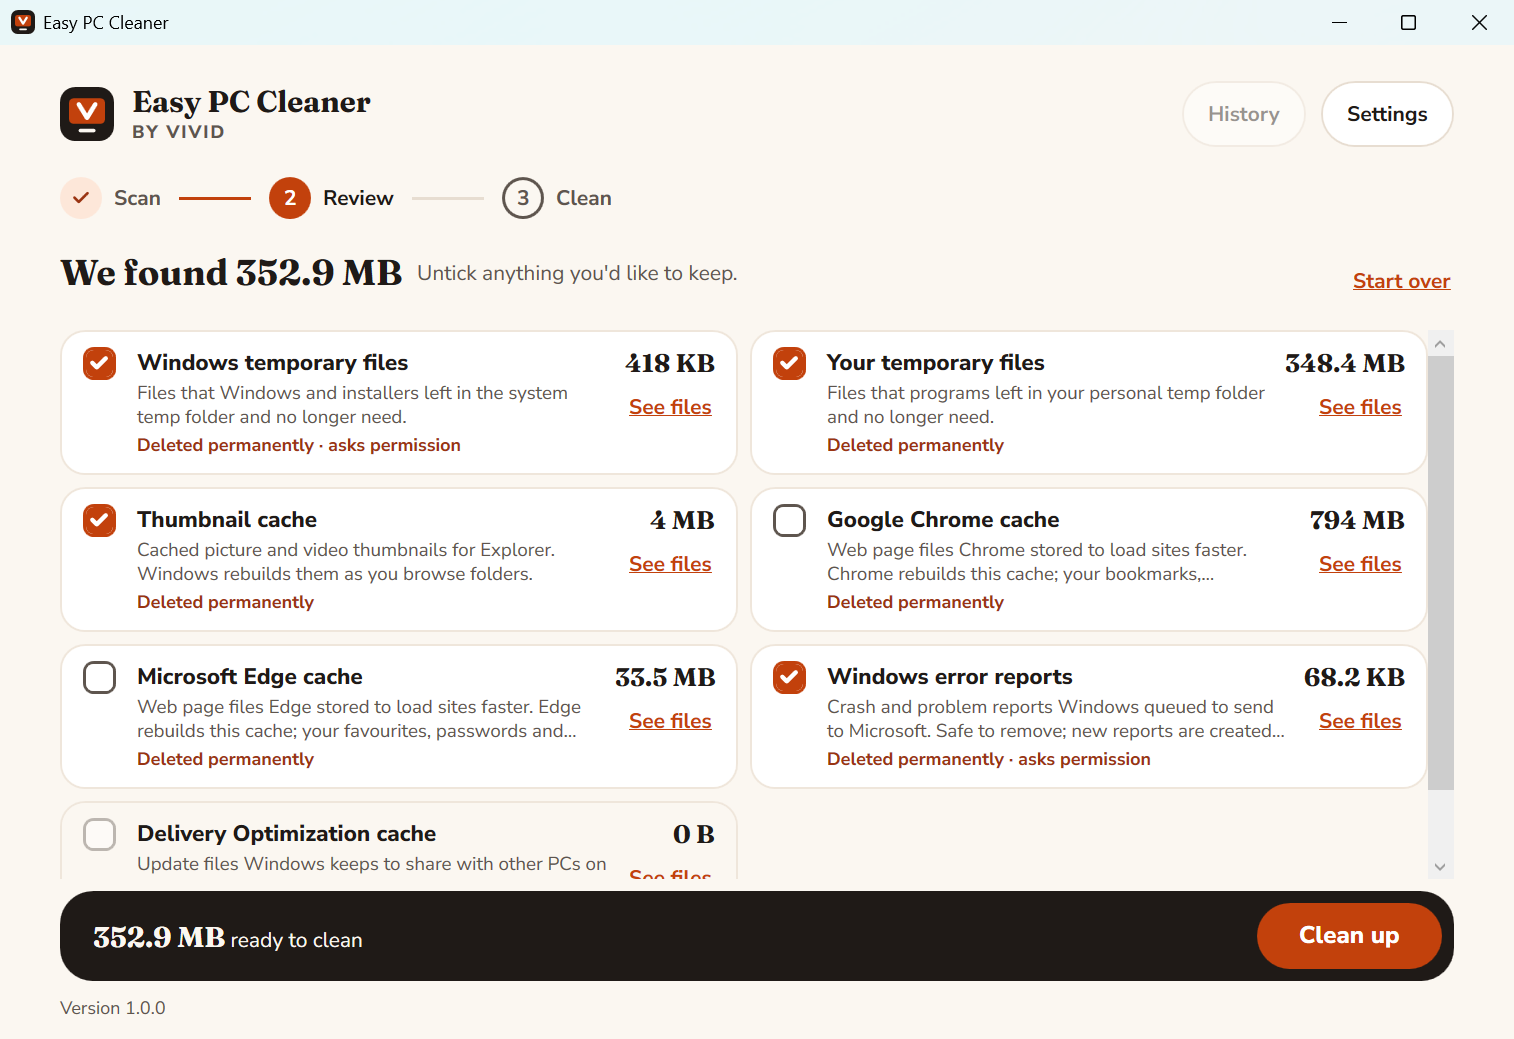Image resolution: width=1514 pixels, height=1039 pixels.
Task: Minimize the Easy PC Cleaner window
Action: coord(1340,22)
